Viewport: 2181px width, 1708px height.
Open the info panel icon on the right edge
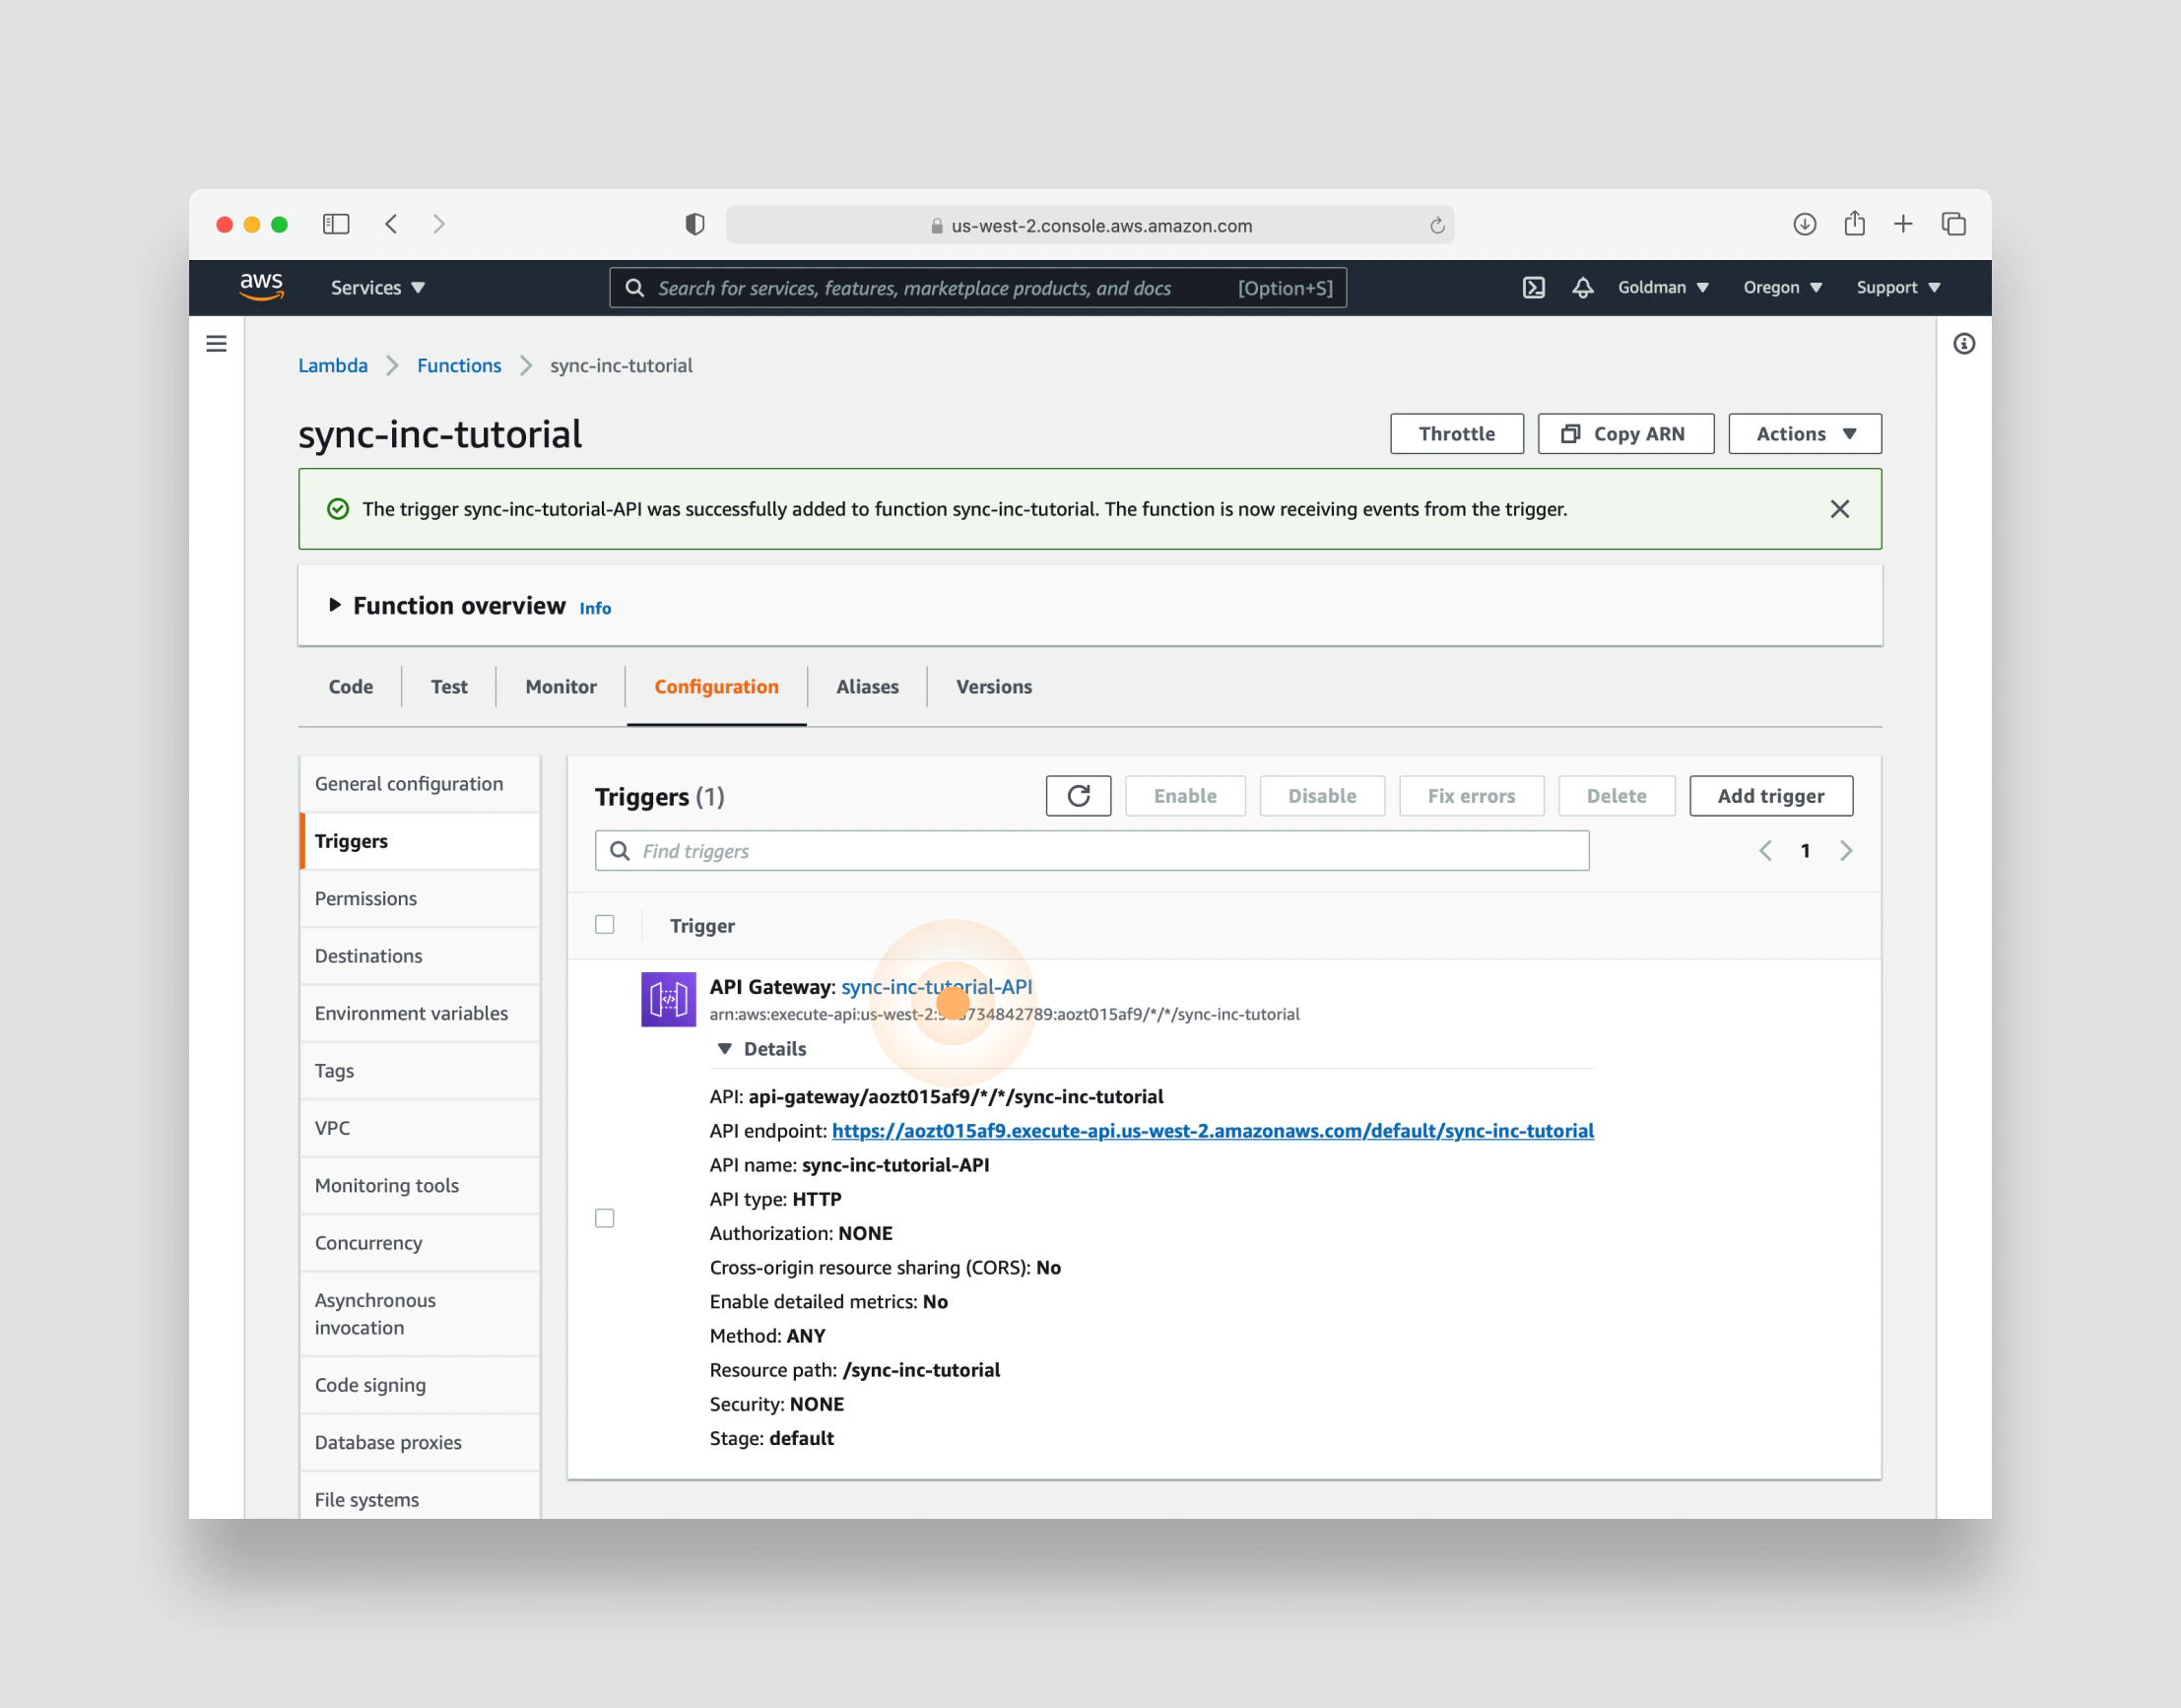pyautogui.click(x=1964, y=344)
